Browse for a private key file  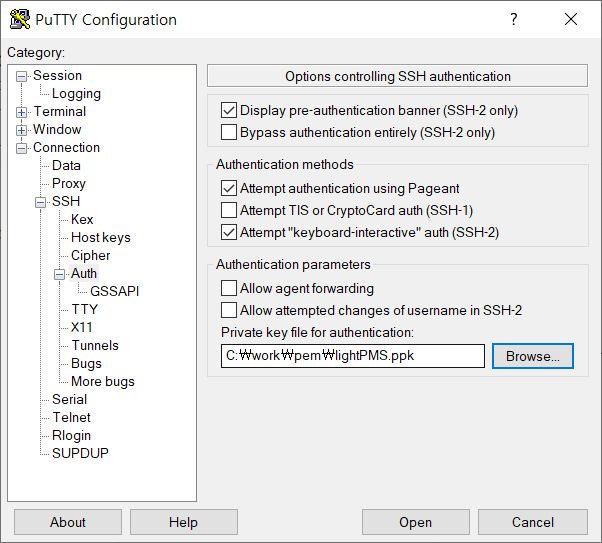pos(533,356)
